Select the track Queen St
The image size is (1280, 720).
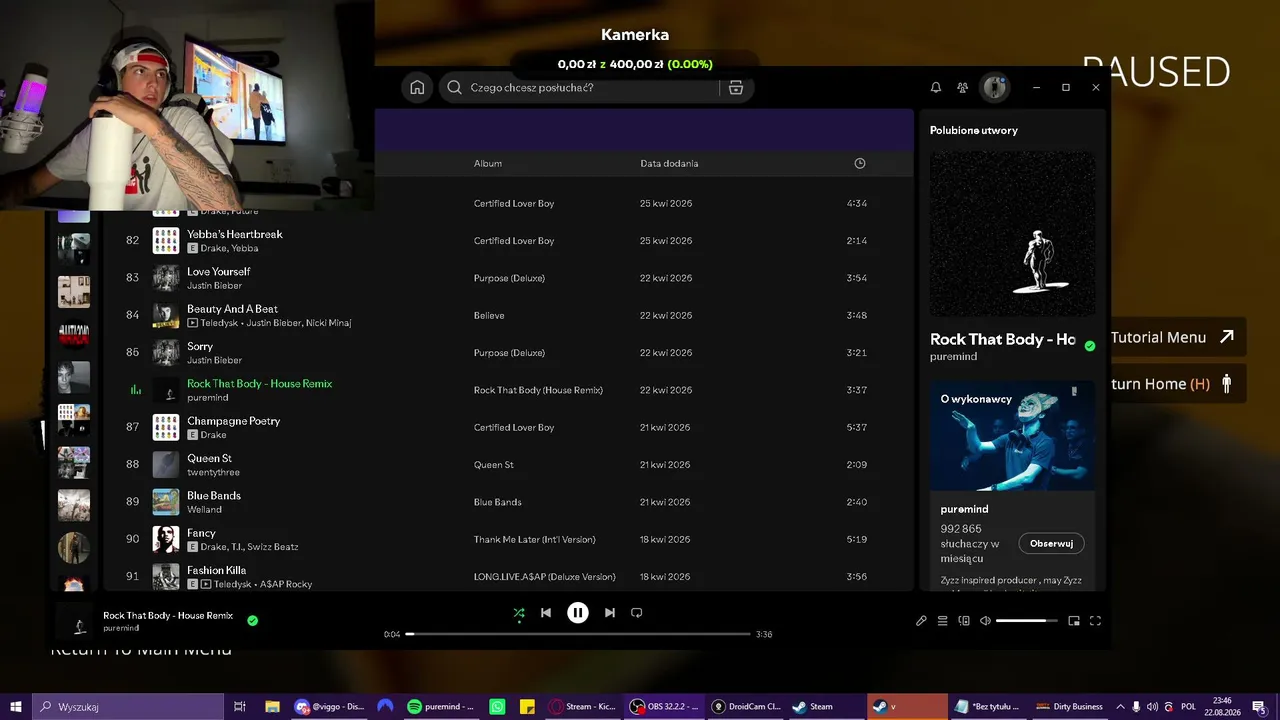[x=508, y=465]
